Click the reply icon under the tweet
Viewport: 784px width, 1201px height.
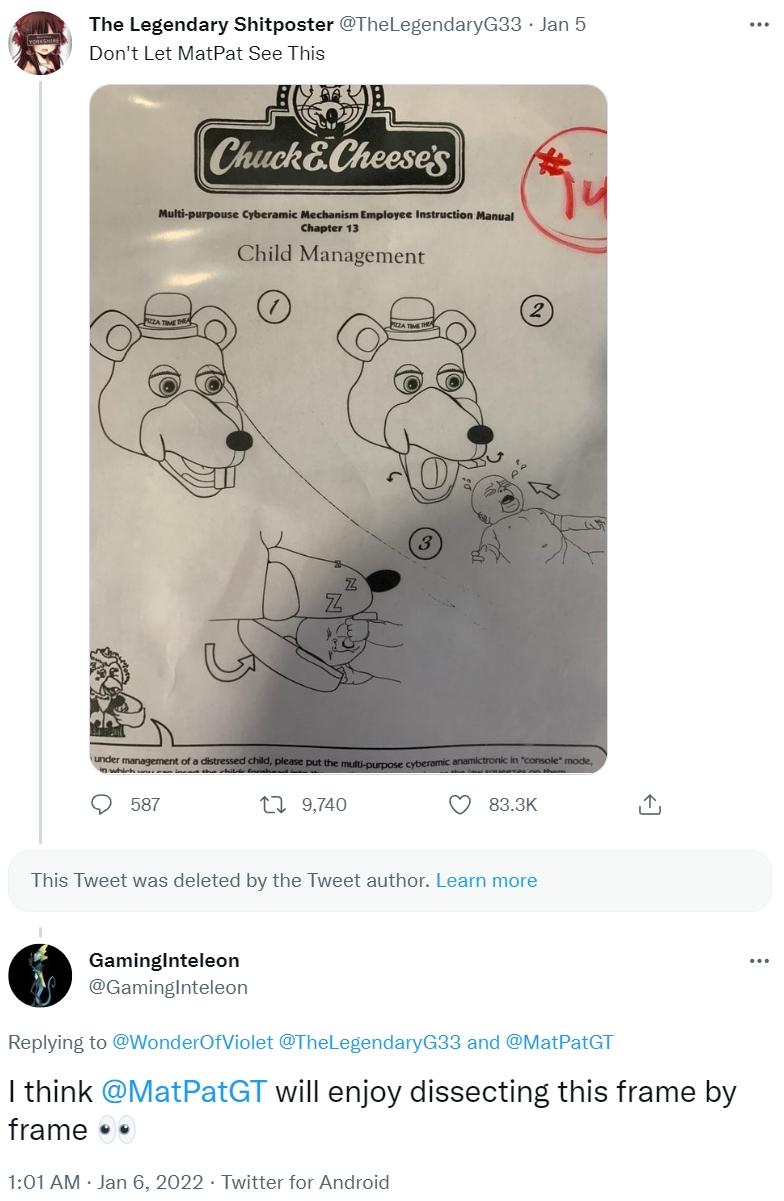click(x=104, y=804)
